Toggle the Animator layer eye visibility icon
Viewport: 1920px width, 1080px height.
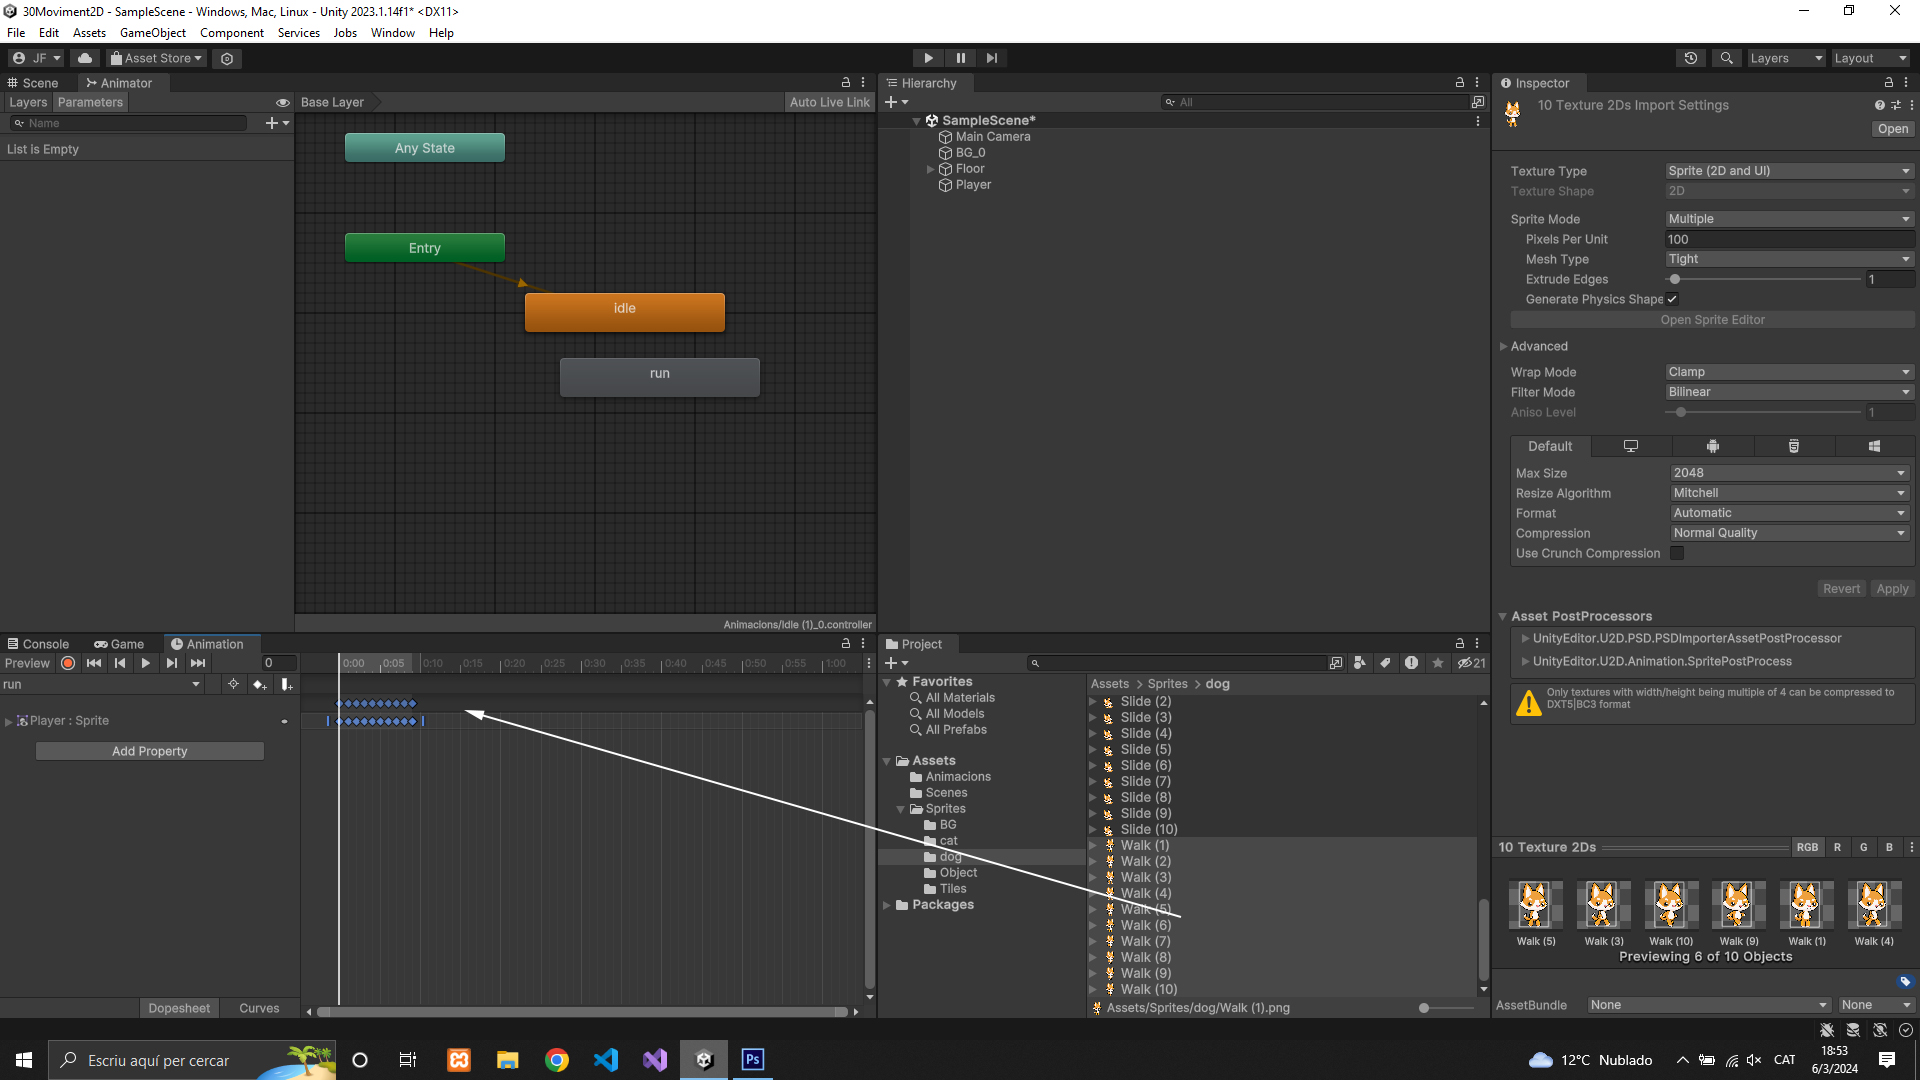tap(282, 103)
